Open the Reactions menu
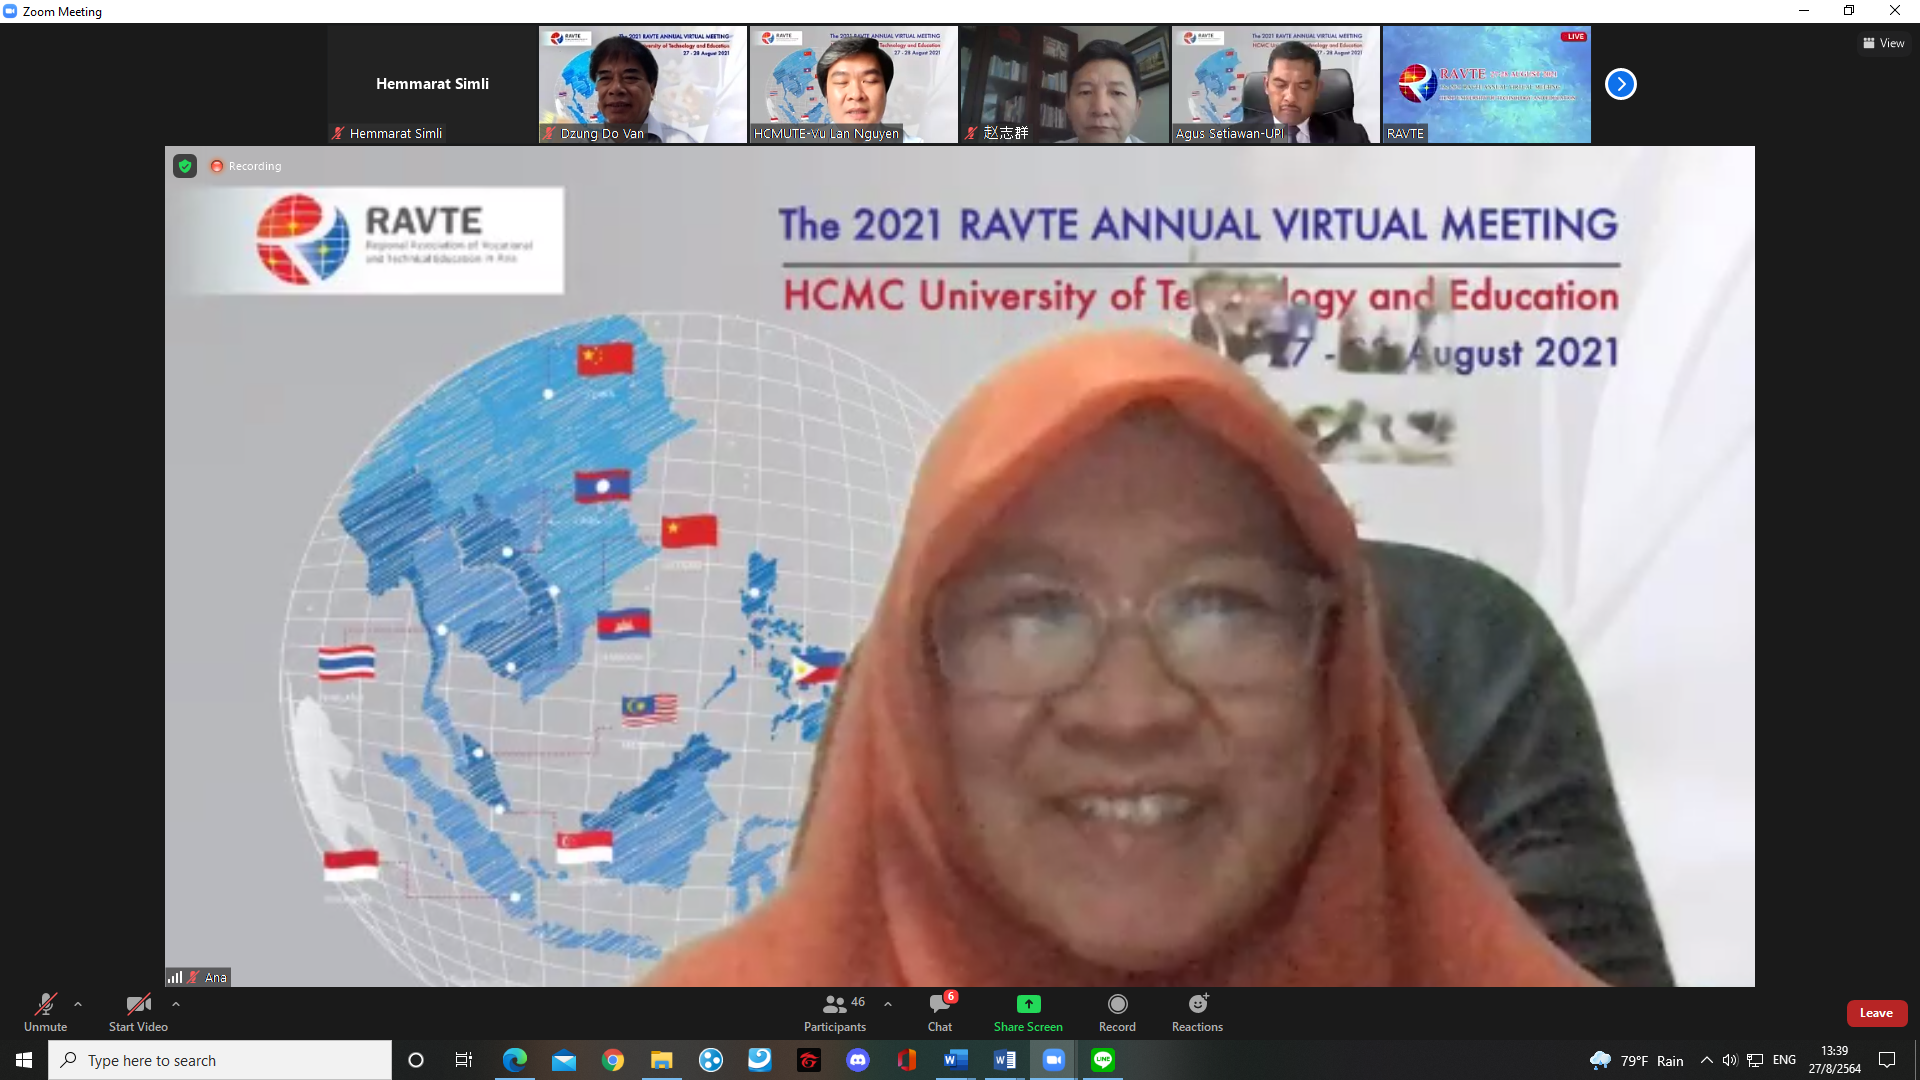This screenshot has height=1080, width=1920. pos(1197,1012)
